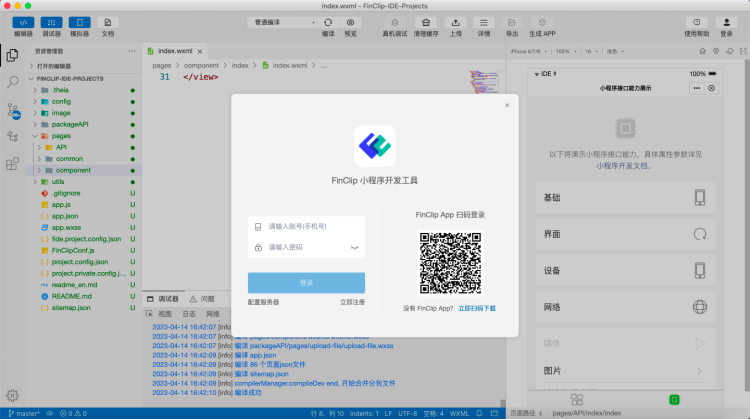Open the simulator 100% zoom dropdown

click(566, 51)
